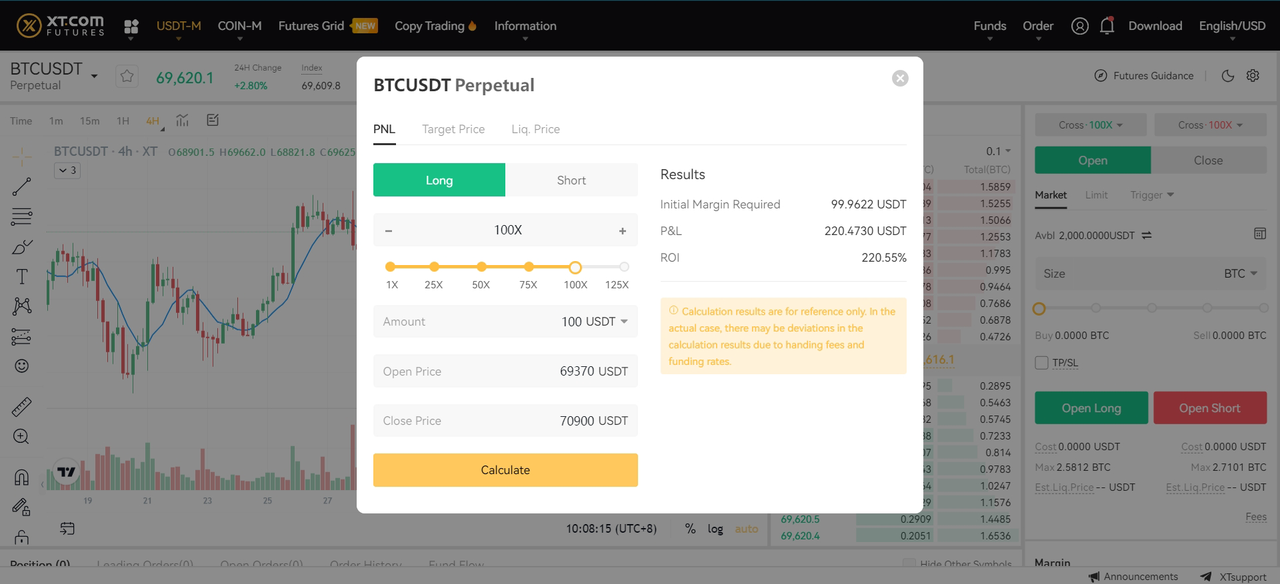Click the TradingView logo on chart
The width and height of the screenshot is (1280, 584).
coord(67,471)
